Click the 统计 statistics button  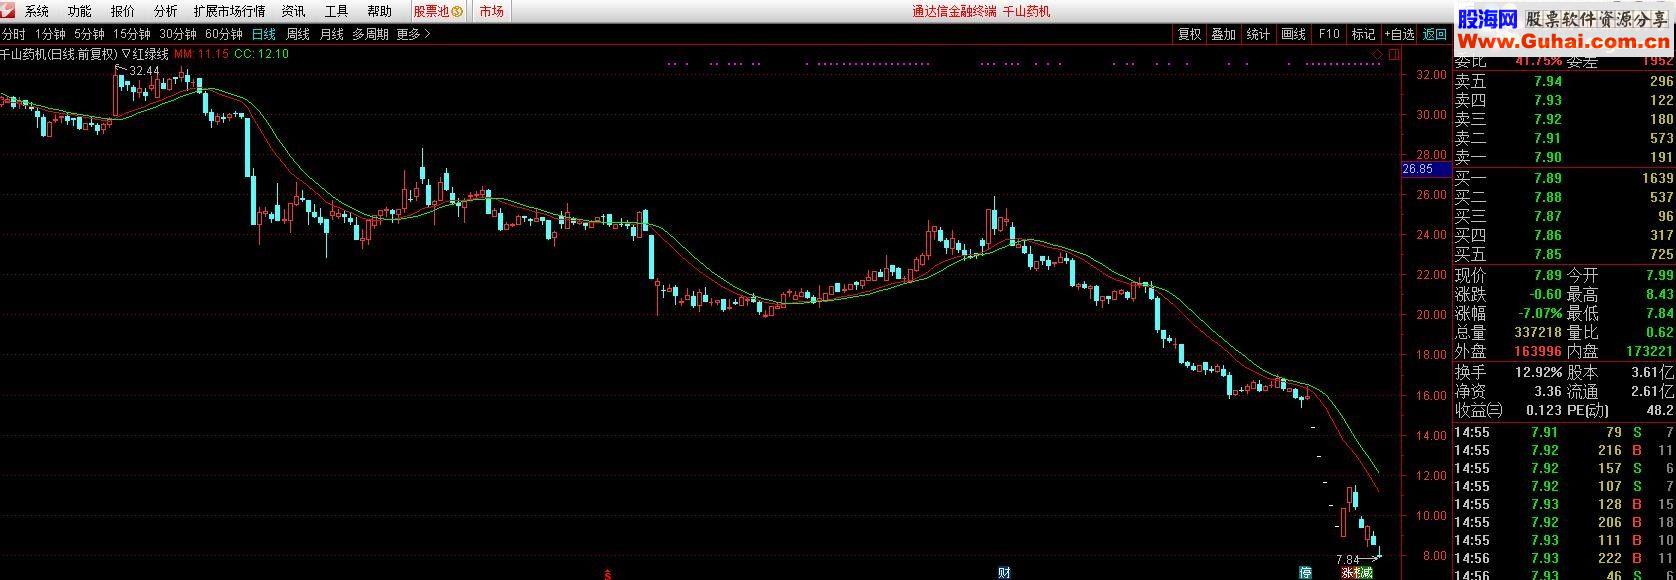(x=1259, y=34)
